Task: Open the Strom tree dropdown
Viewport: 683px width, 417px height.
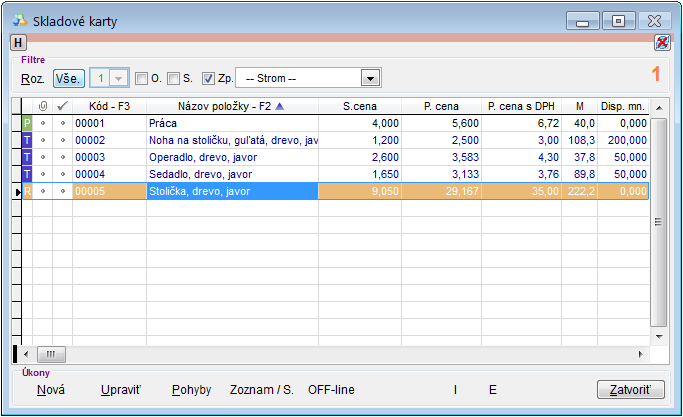Action: [x=371, y=79]
